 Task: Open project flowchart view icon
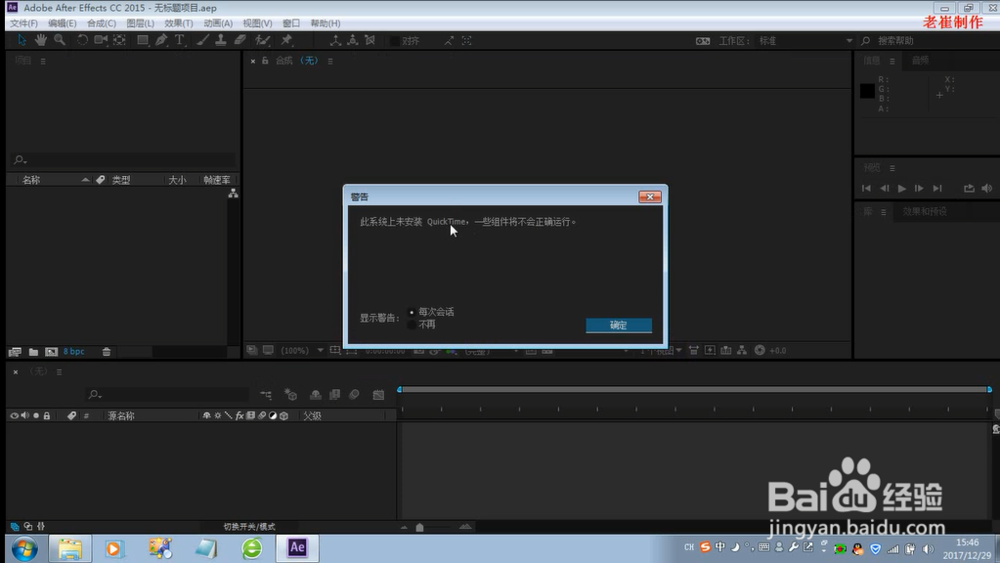point(233,193)
